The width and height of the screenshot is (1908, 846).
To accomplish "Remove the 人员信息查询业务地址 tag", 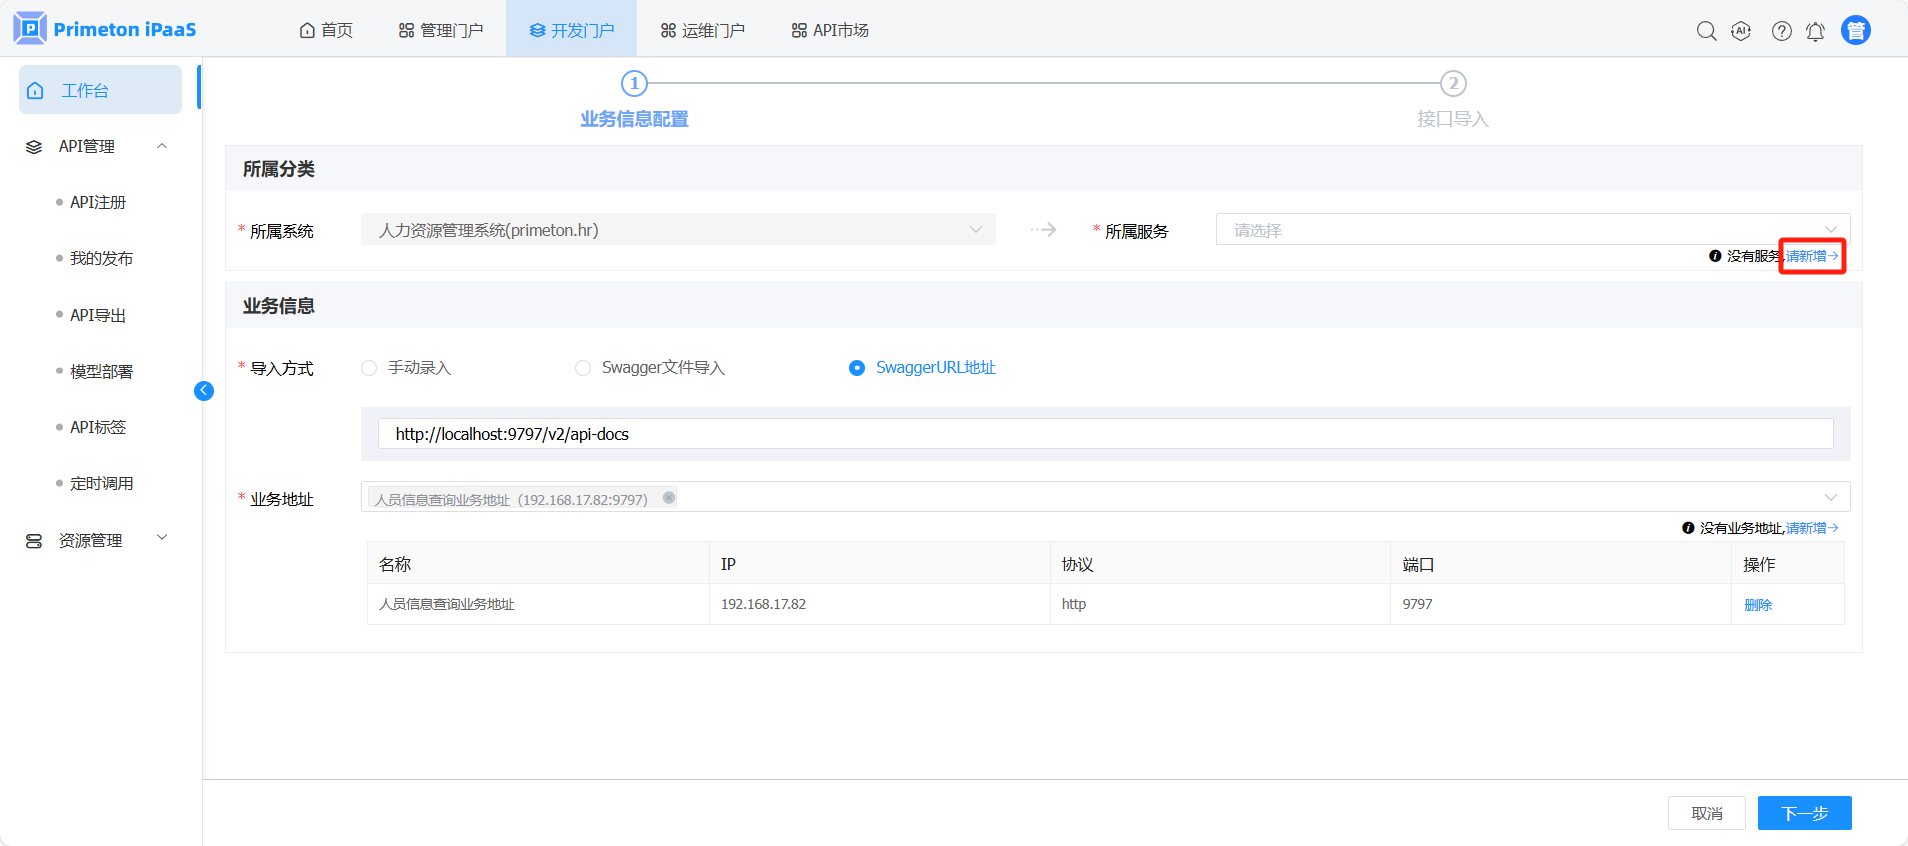I will click(x=669, y=498).
